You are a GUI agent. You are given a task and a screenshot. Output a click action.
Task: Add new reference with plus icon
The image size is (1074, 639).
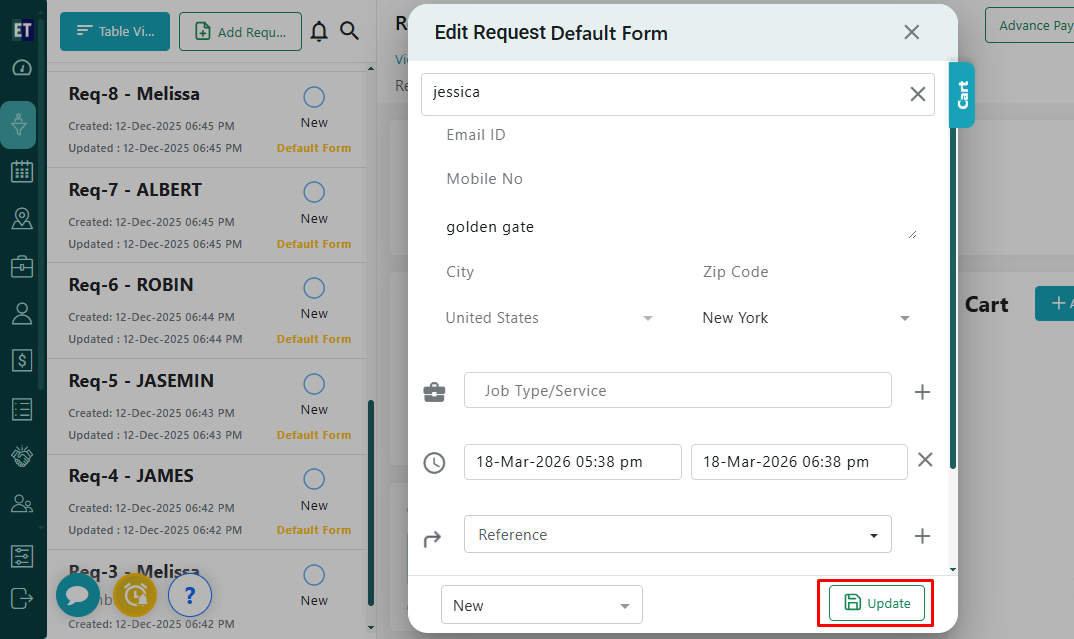tap(922, 536)
